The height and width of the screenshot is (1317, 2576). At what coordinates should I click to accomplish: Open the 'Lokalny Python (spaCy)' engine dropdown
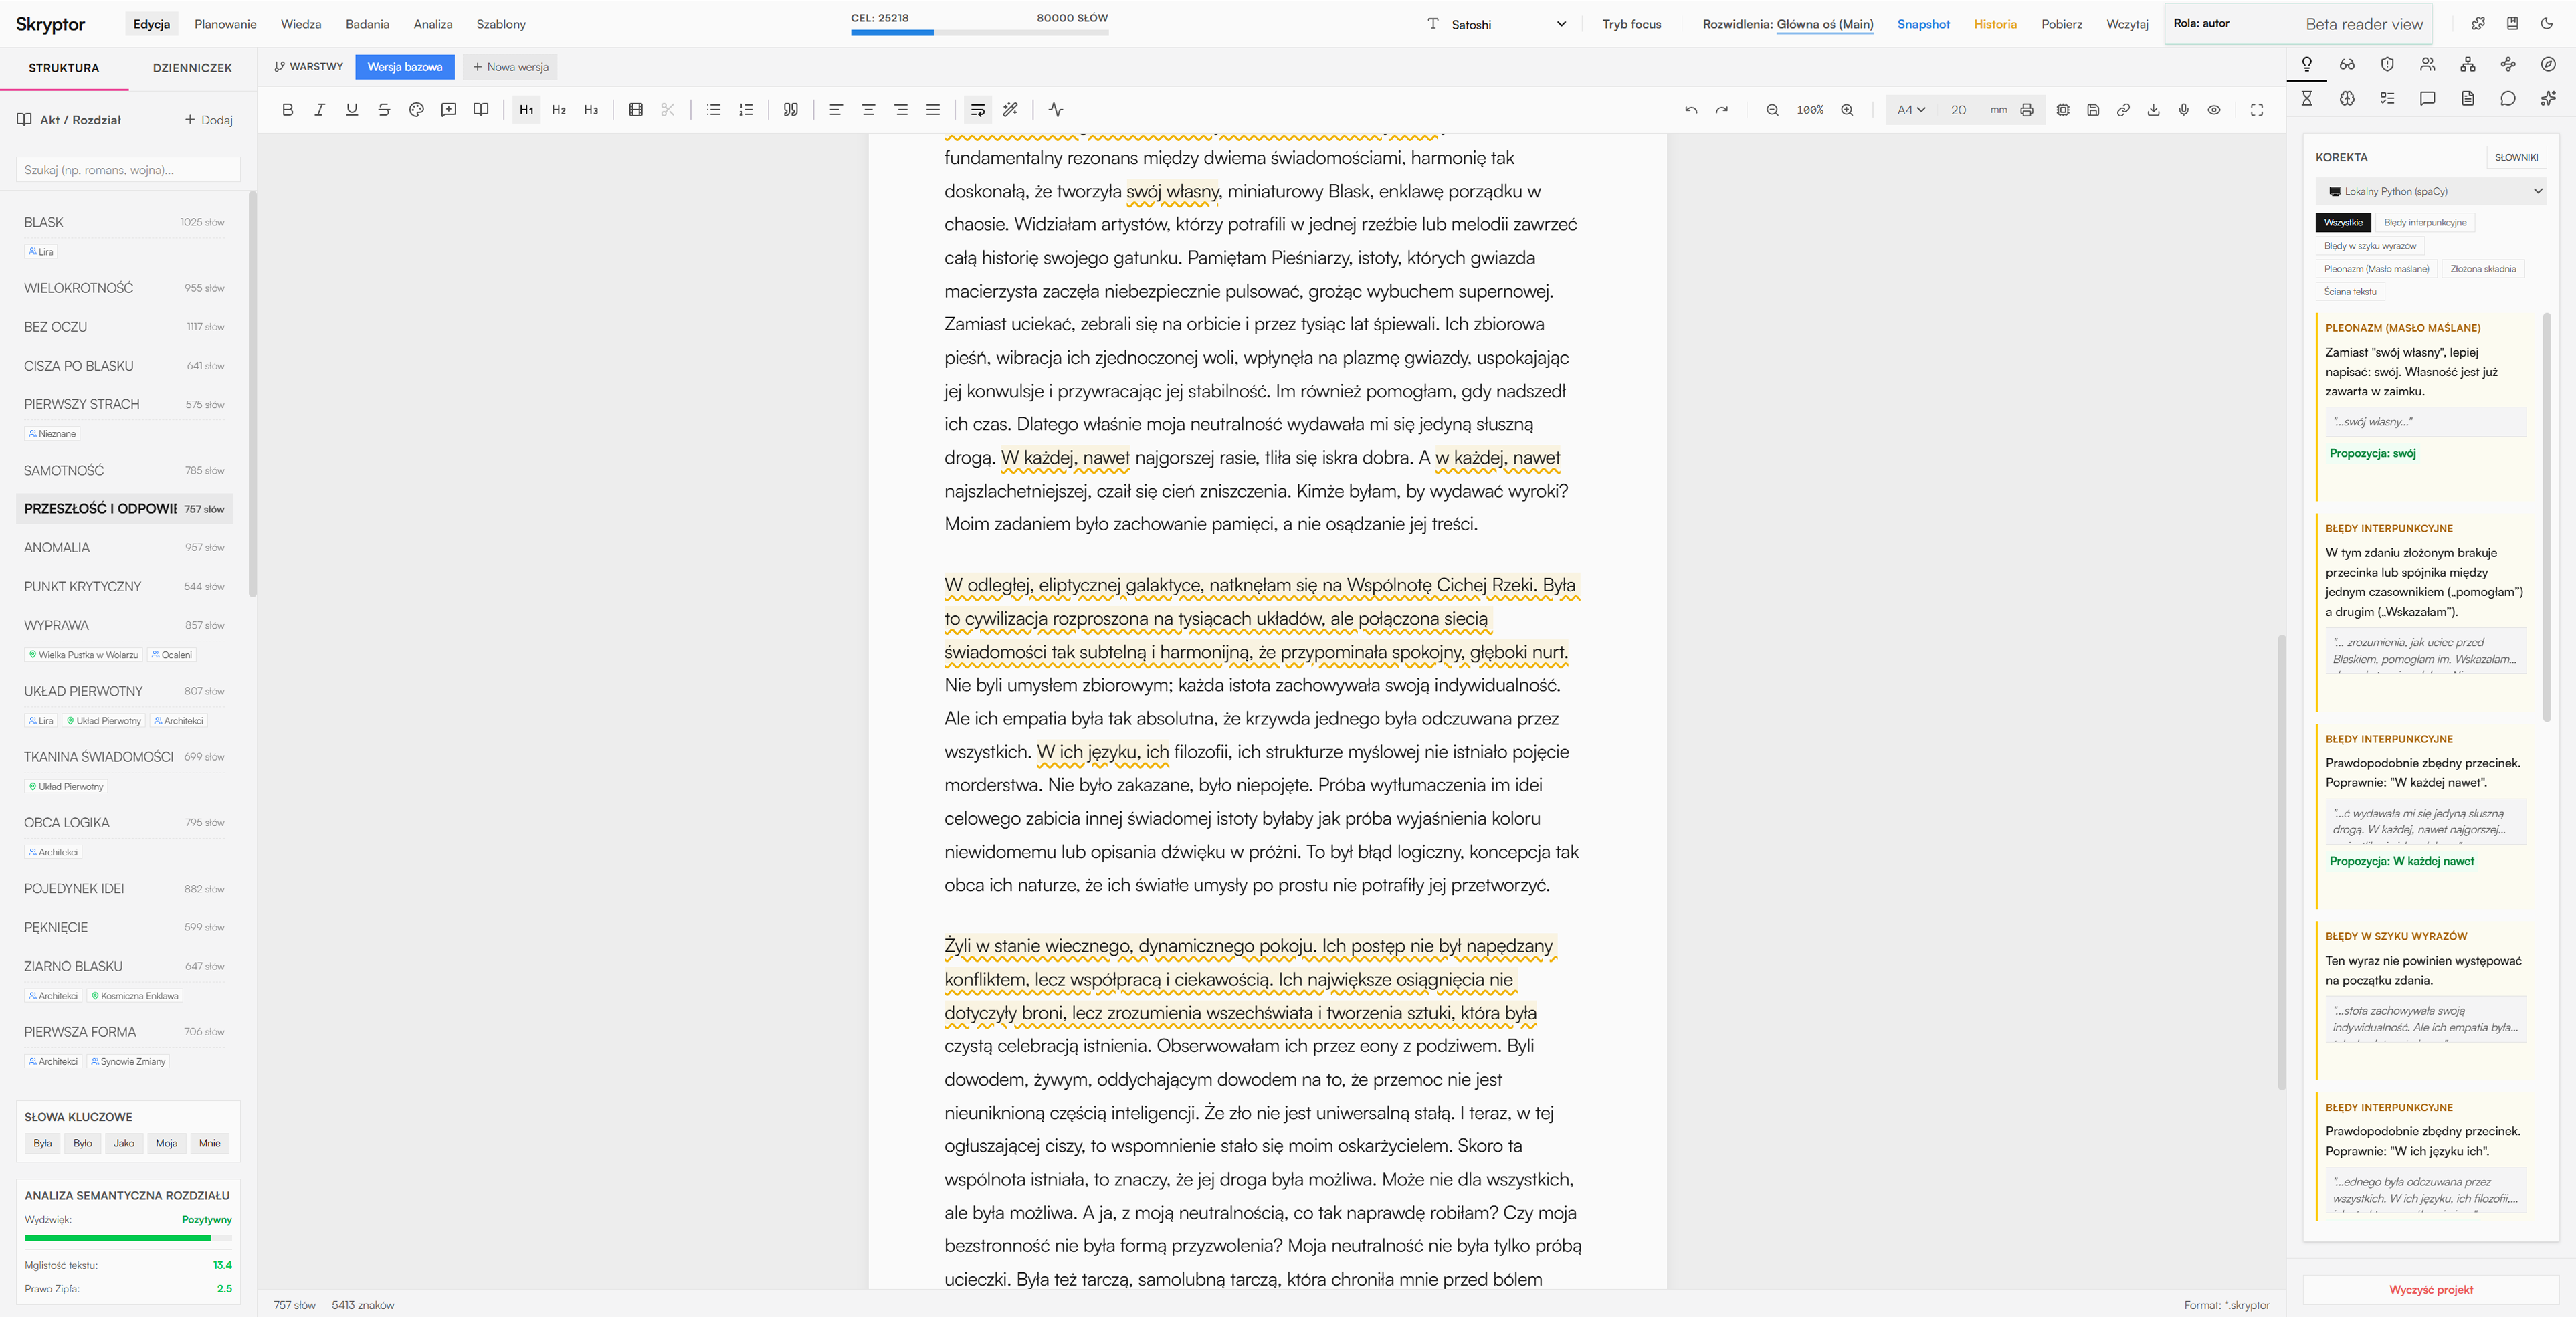tap(2430, 191)
